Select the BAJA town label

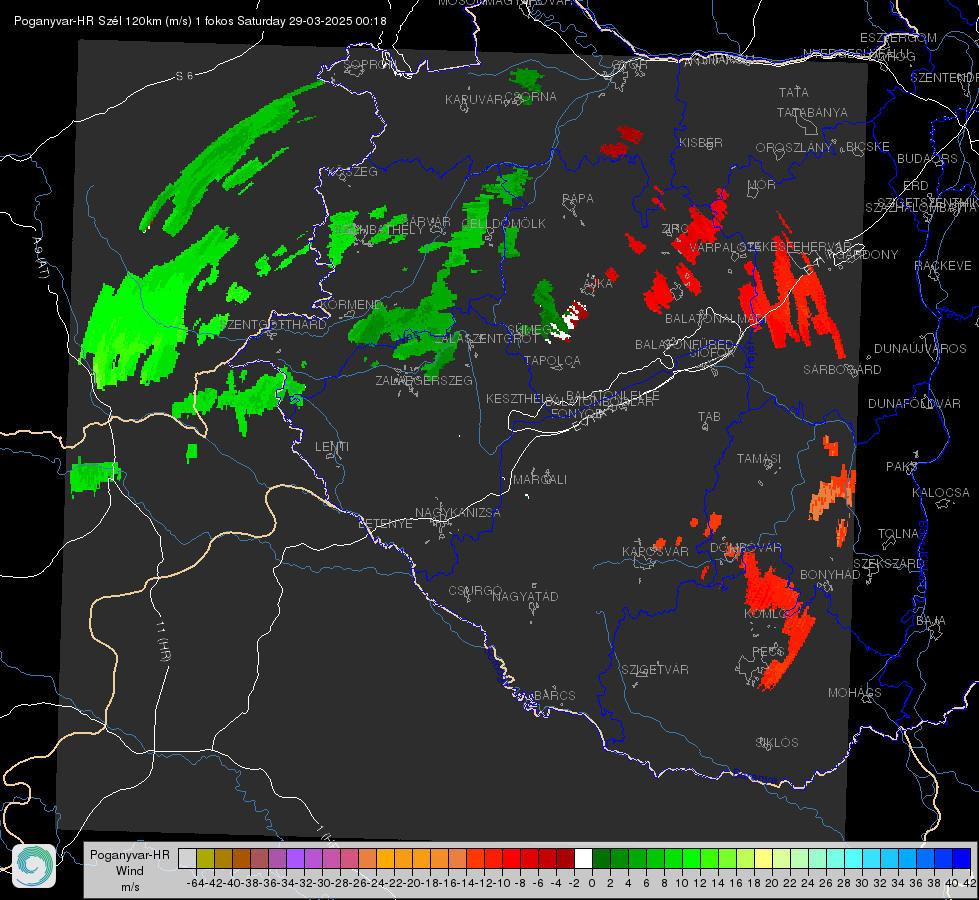[x=931, y=621]
